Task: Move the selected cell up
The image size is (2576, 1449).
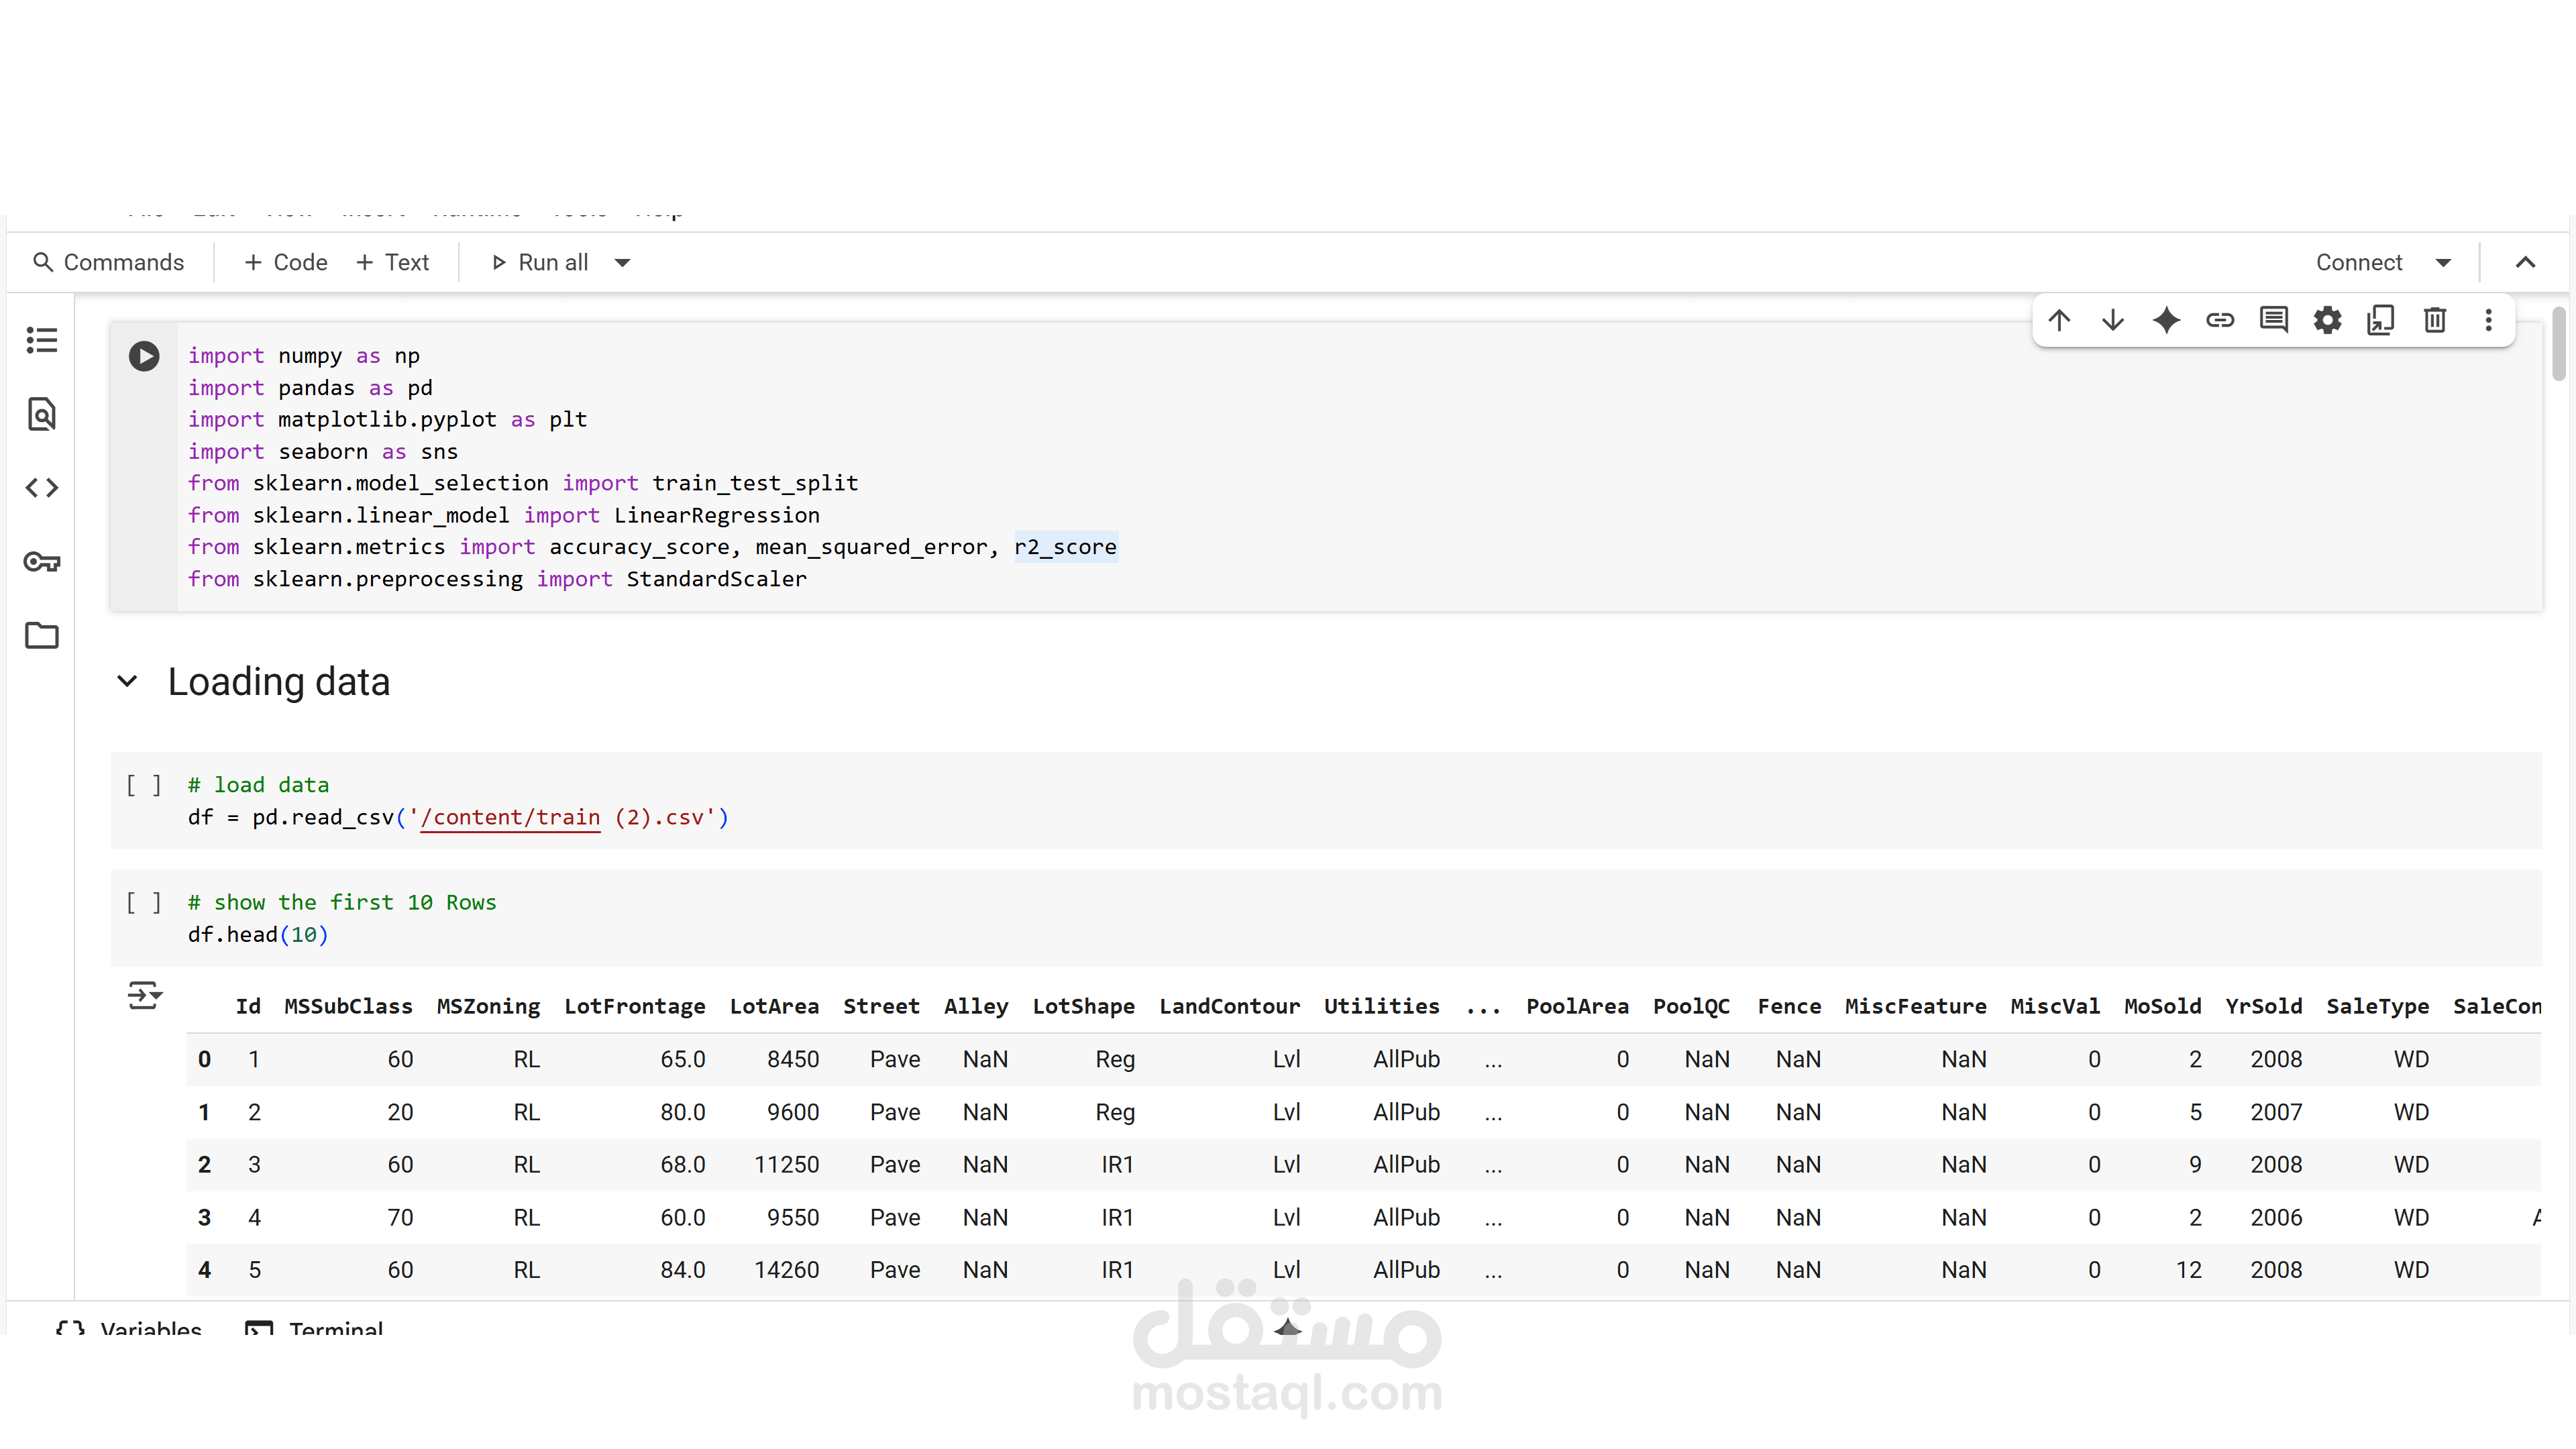Action: (x=2059, y=320)
